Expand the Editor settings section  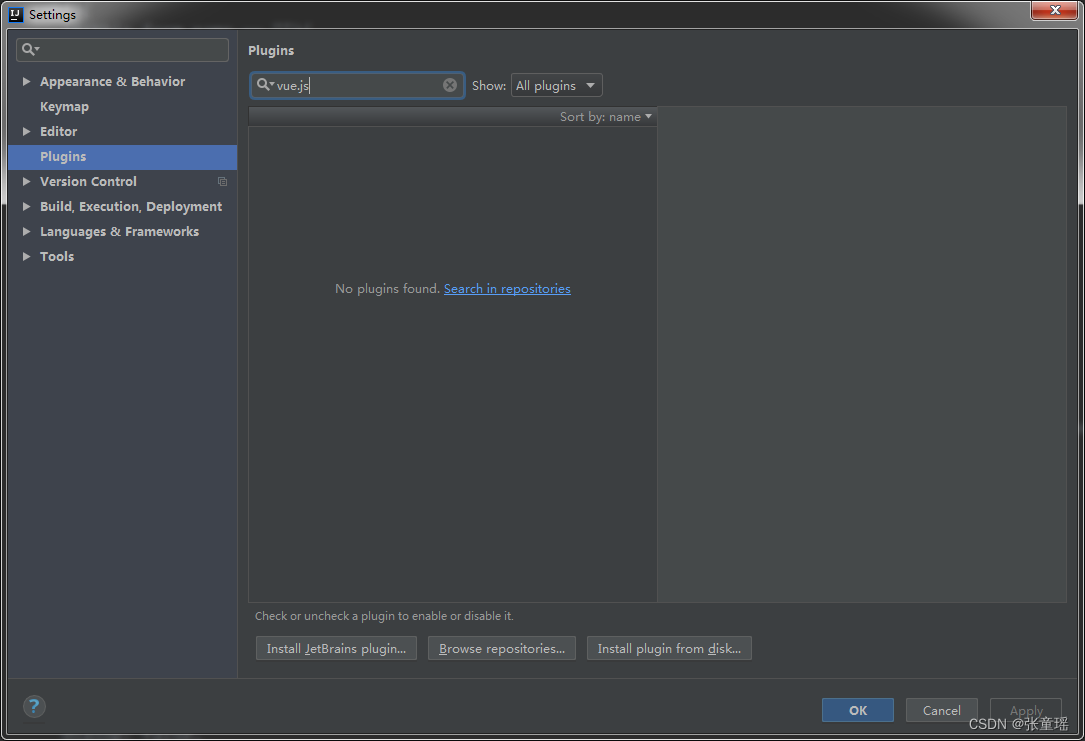click(x=27, y=132)
